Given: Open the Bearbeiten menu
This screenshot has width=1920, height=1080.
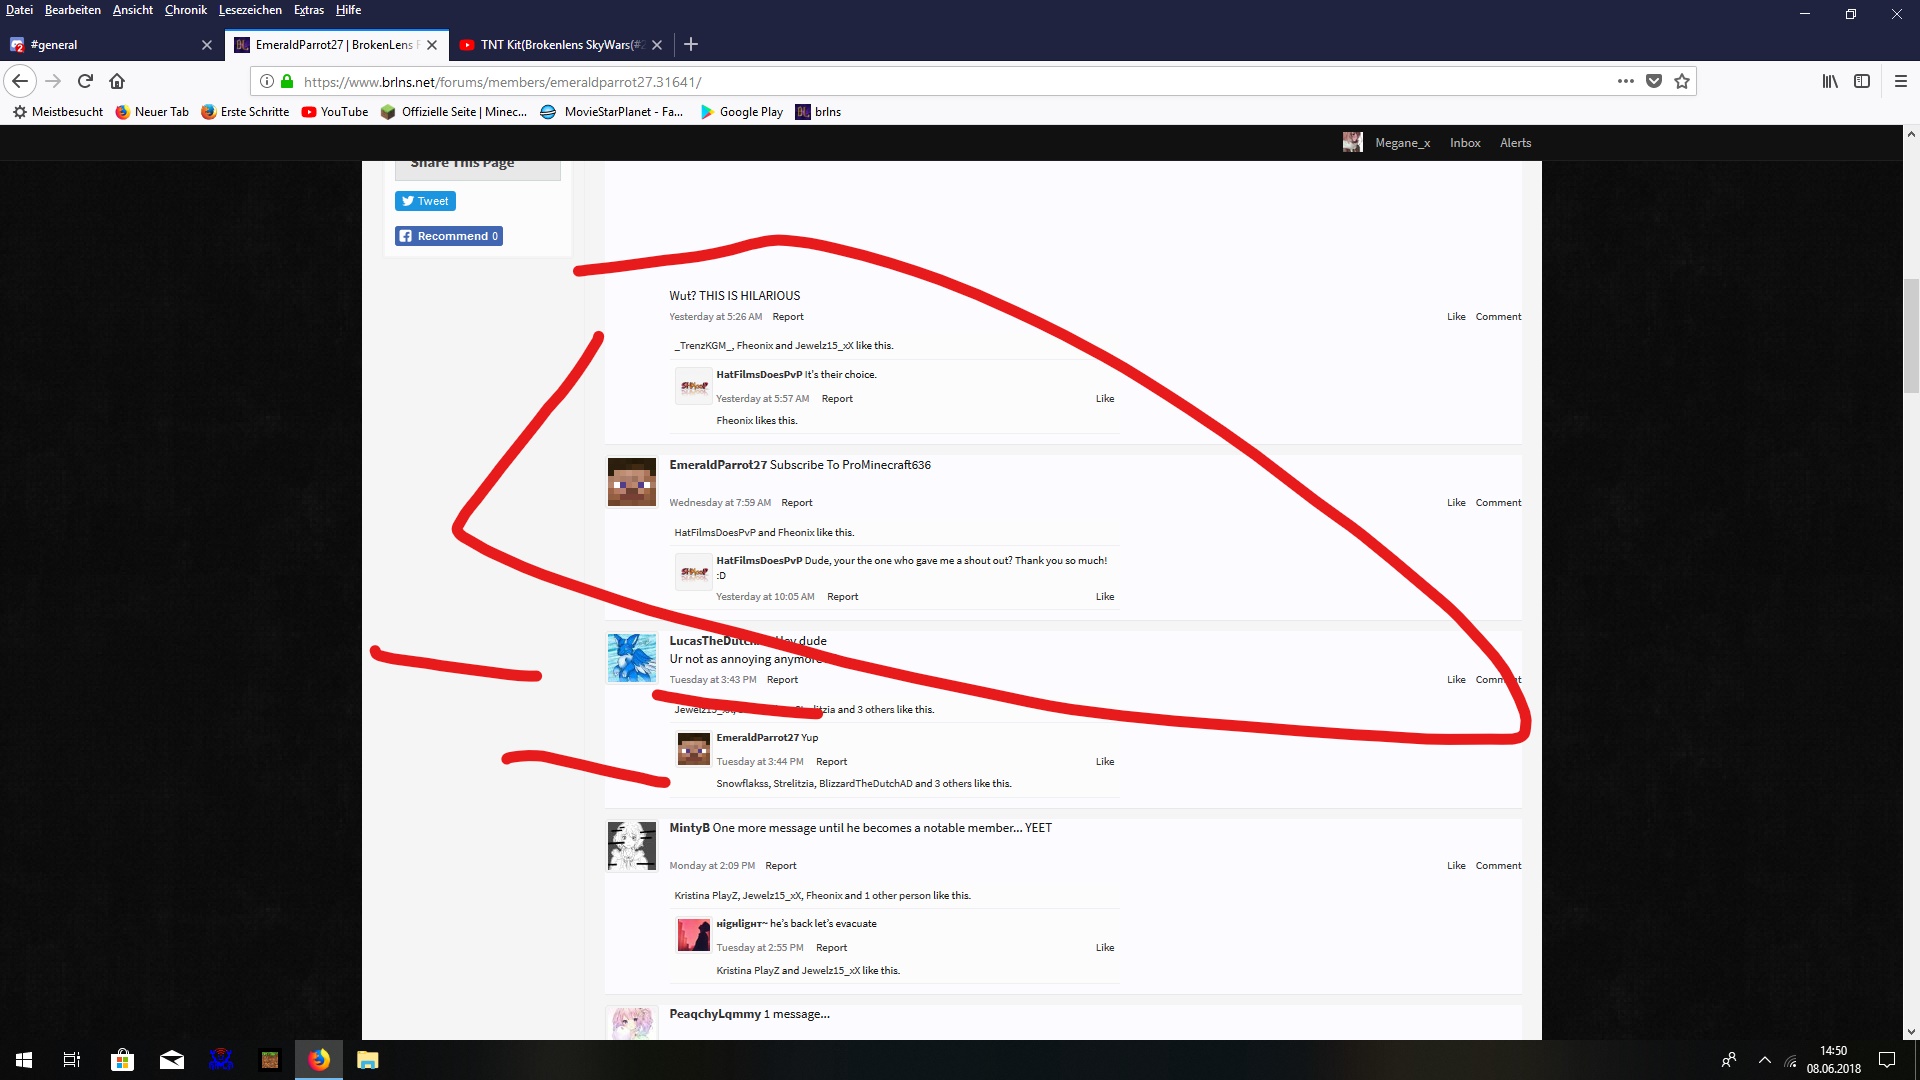Looking at the screenshot, I should pos(73,10).
